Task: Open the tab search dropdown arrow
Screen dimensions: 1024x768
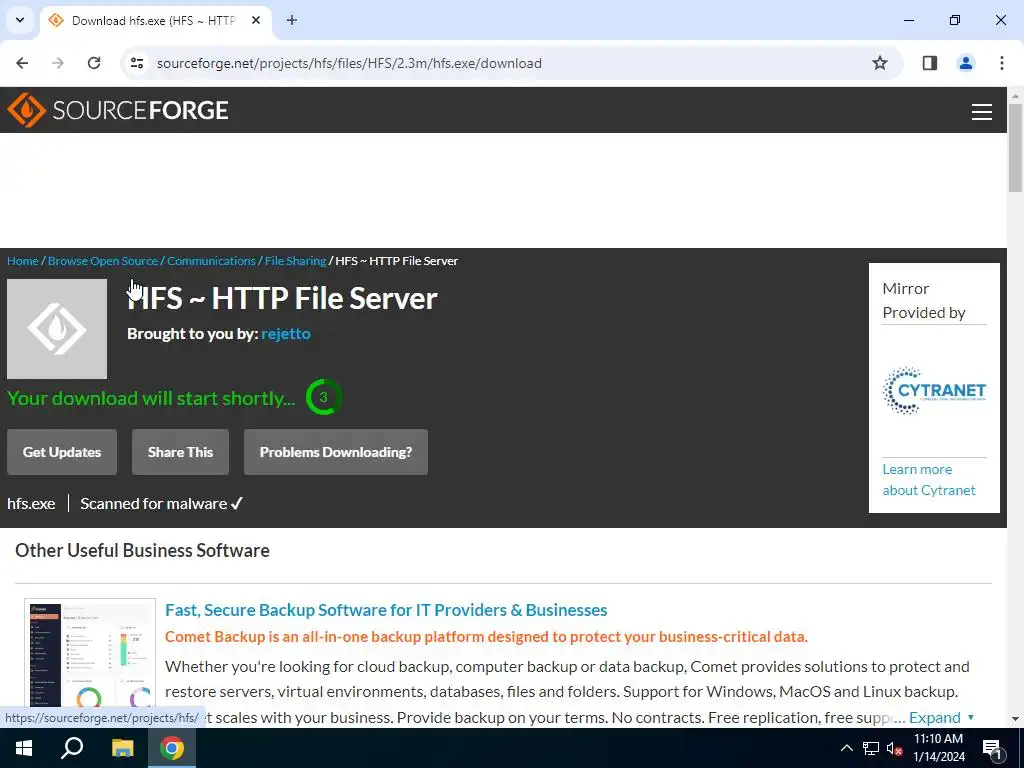Action: coord(20,20)
